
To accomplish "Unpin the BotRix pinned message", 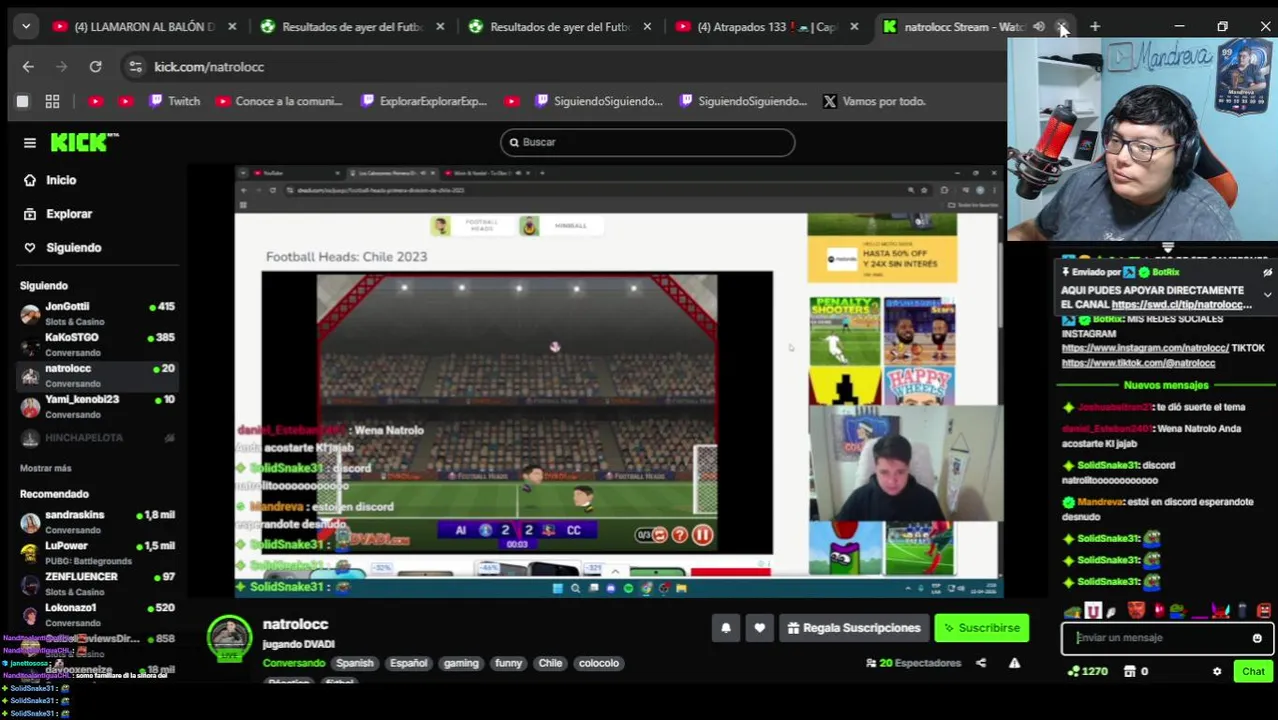I will [1267, 273].
